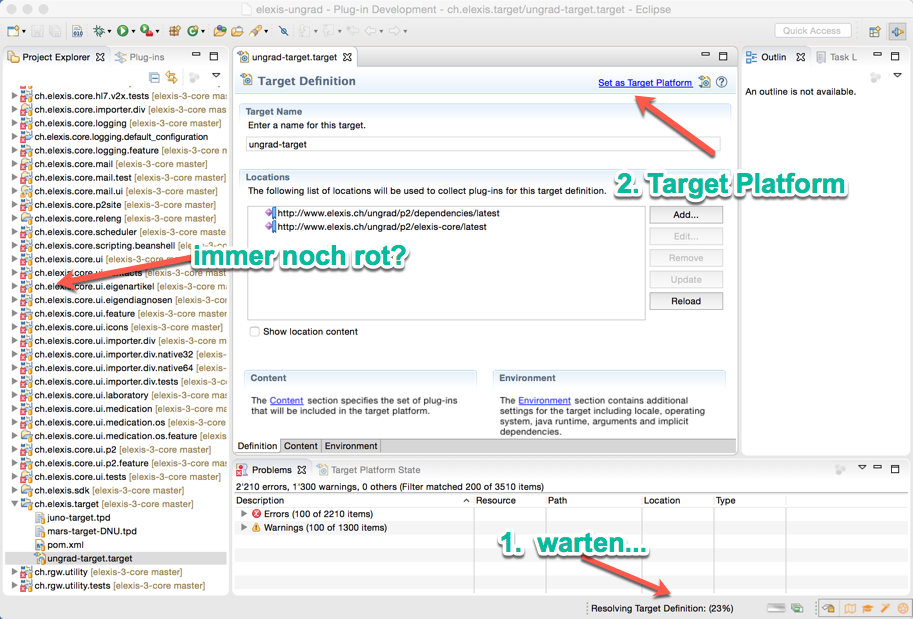Close the ungrad-target.target editor tab

tap(347, 57)
